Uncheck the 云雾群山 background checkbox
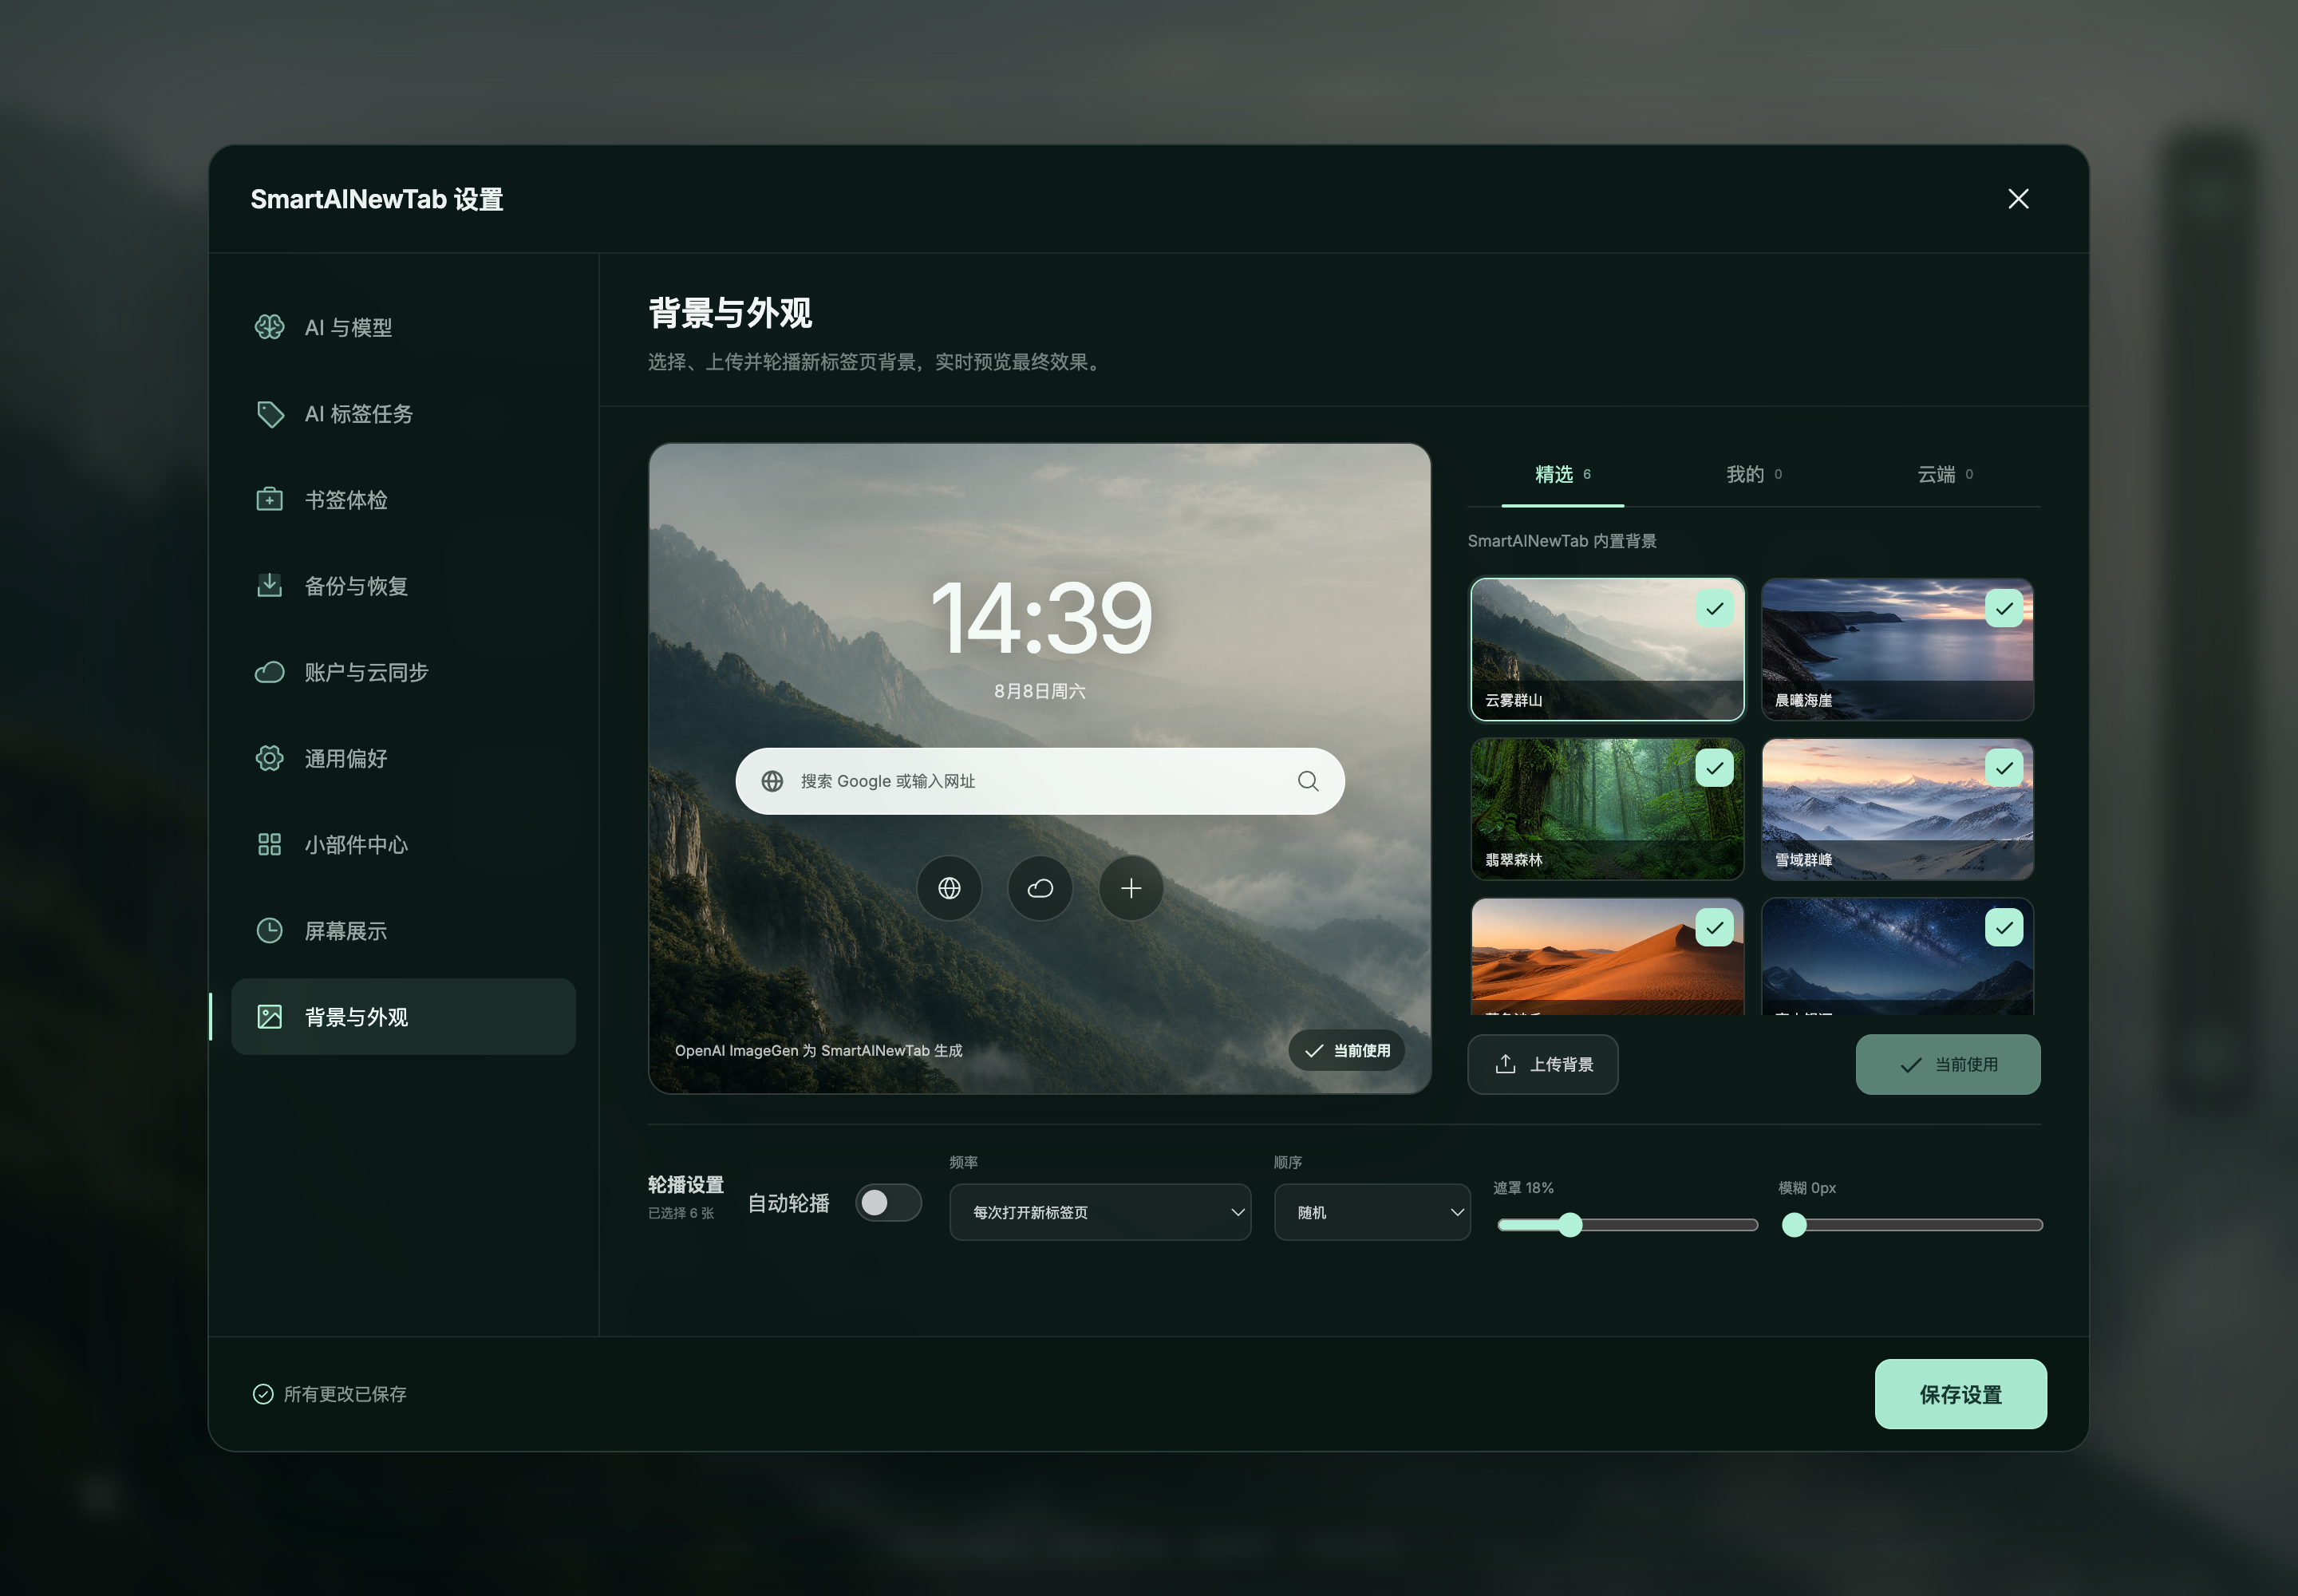Image resolution: width=2298 pixels, height=1596 pixels. (1714, 609)
